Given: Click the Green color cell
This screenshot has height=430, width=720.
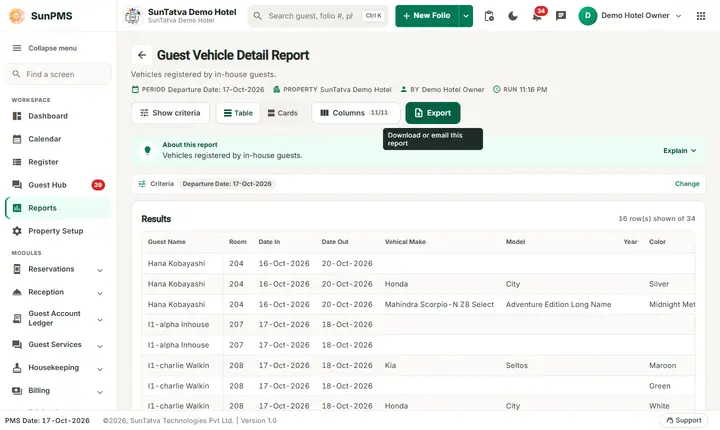Looking at the screenshot, I should pos(659,386).
